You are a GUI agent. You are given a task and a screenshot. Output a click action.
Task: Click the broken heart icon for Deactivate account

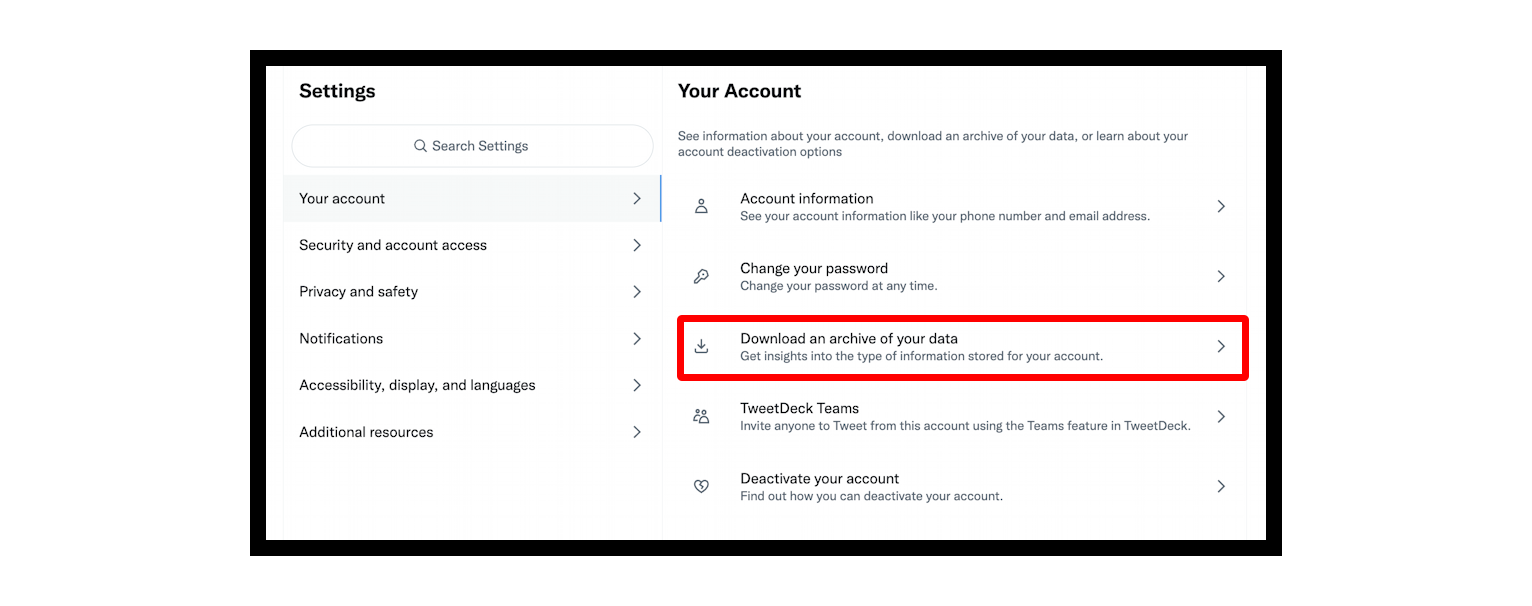pos(701,486)
